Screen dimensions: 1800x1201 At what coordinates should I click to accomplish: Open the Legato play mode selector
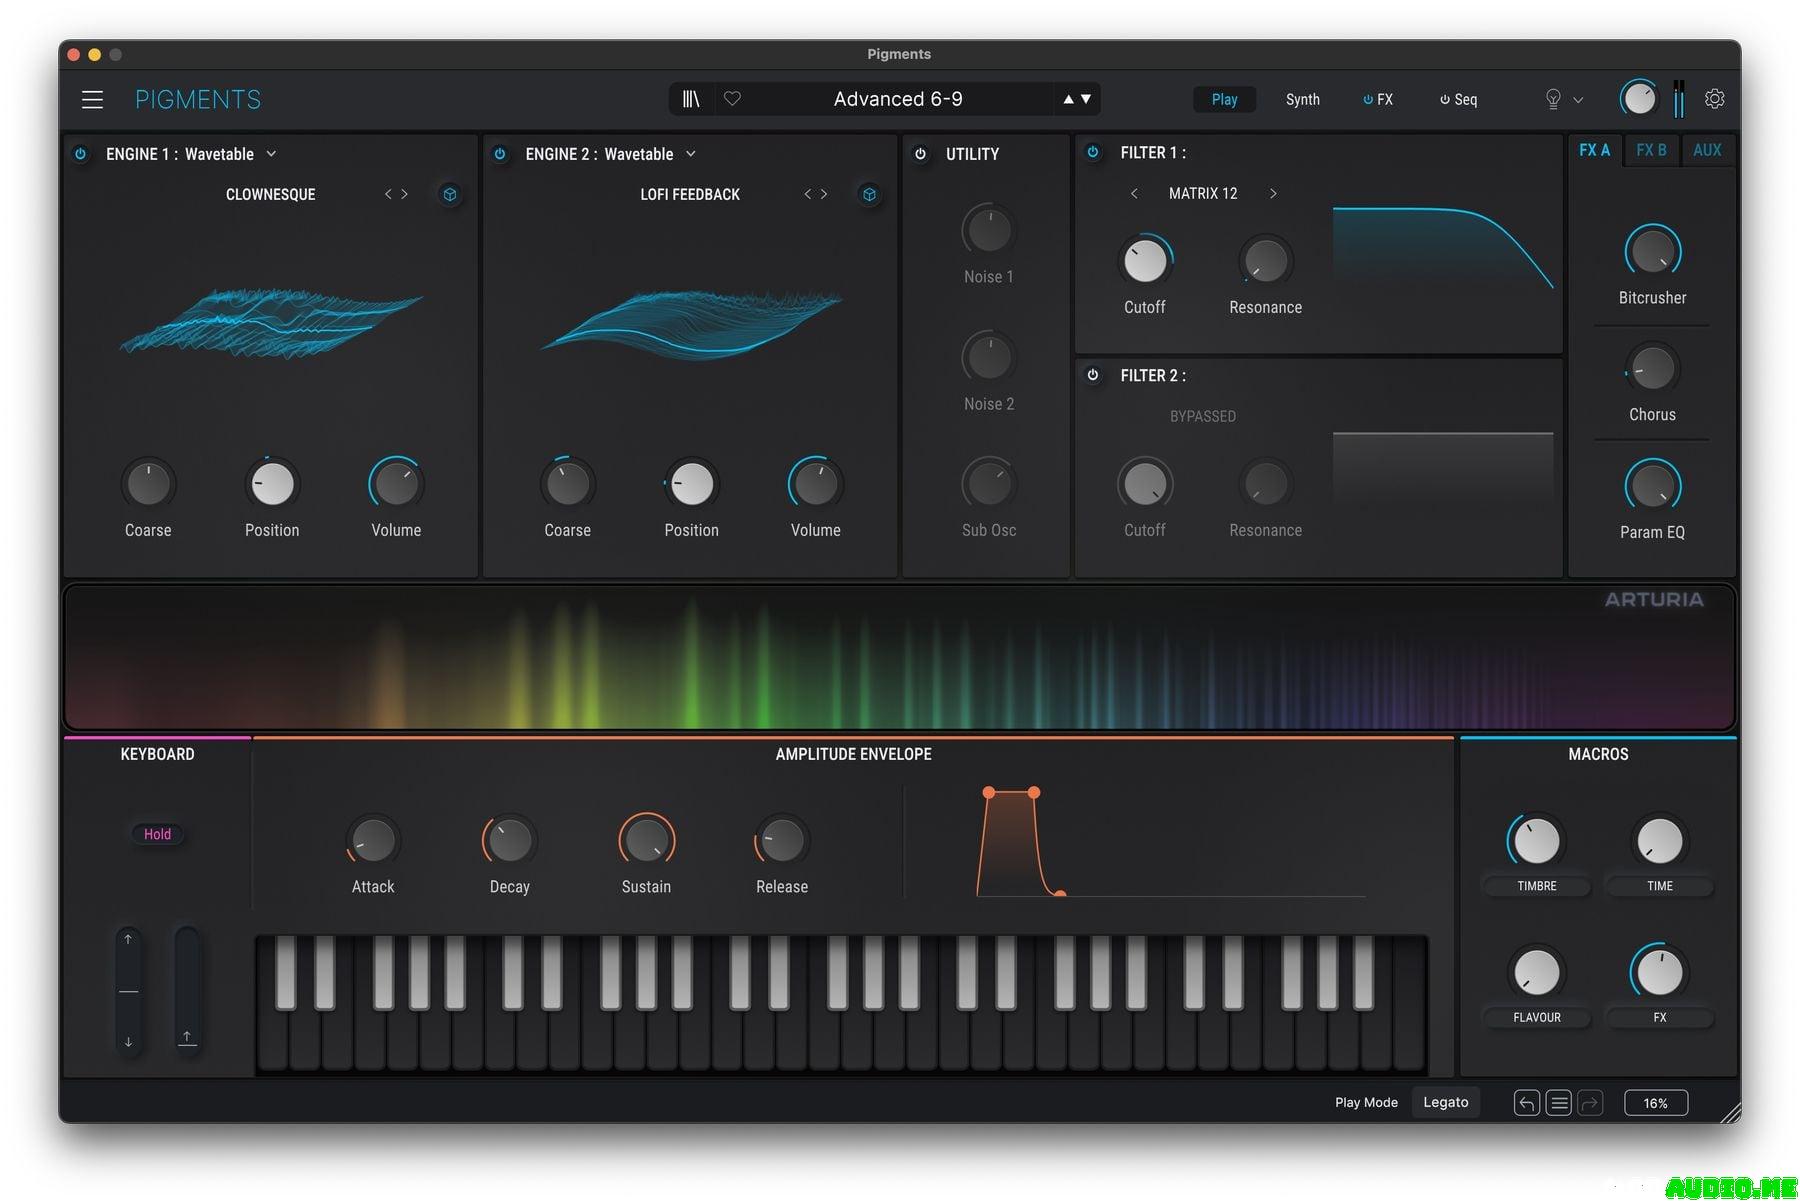(x=1445, y=1102)
